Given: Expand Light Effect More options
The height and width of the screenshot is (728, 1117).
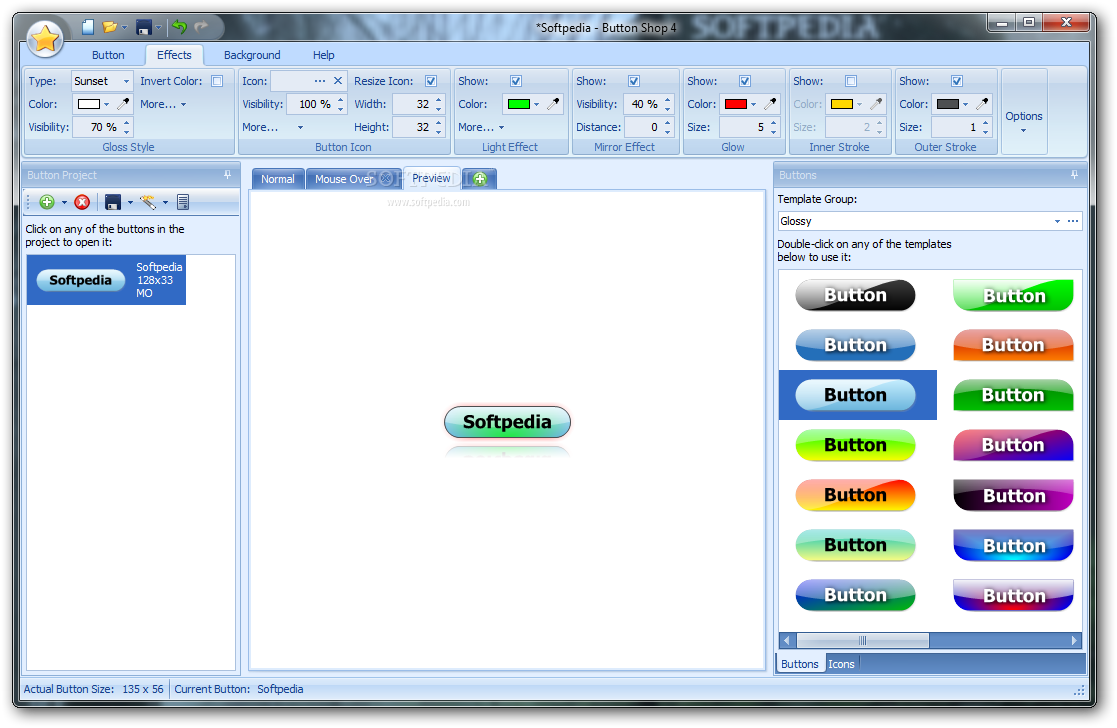Looking at the screenshot, I should (x=482, y=128).
